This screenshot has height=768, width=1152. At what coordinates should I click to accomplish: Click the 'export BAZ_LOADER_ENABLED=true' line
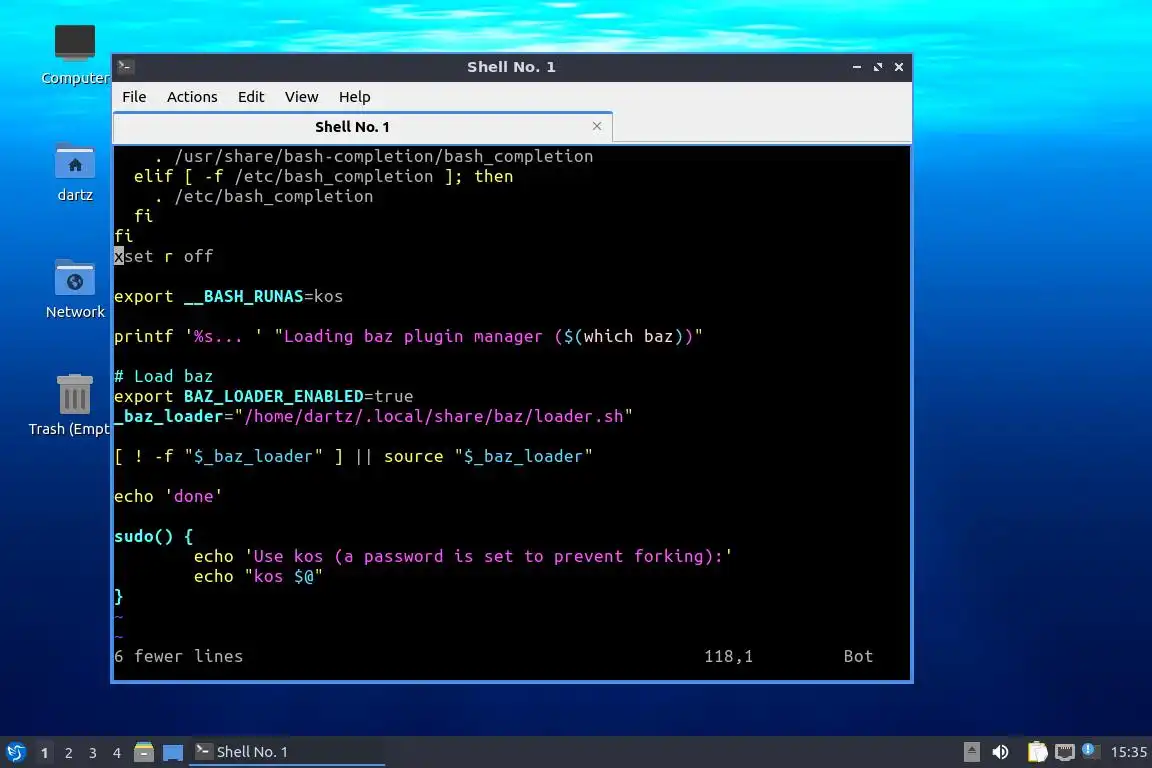(x=263, y=396)
